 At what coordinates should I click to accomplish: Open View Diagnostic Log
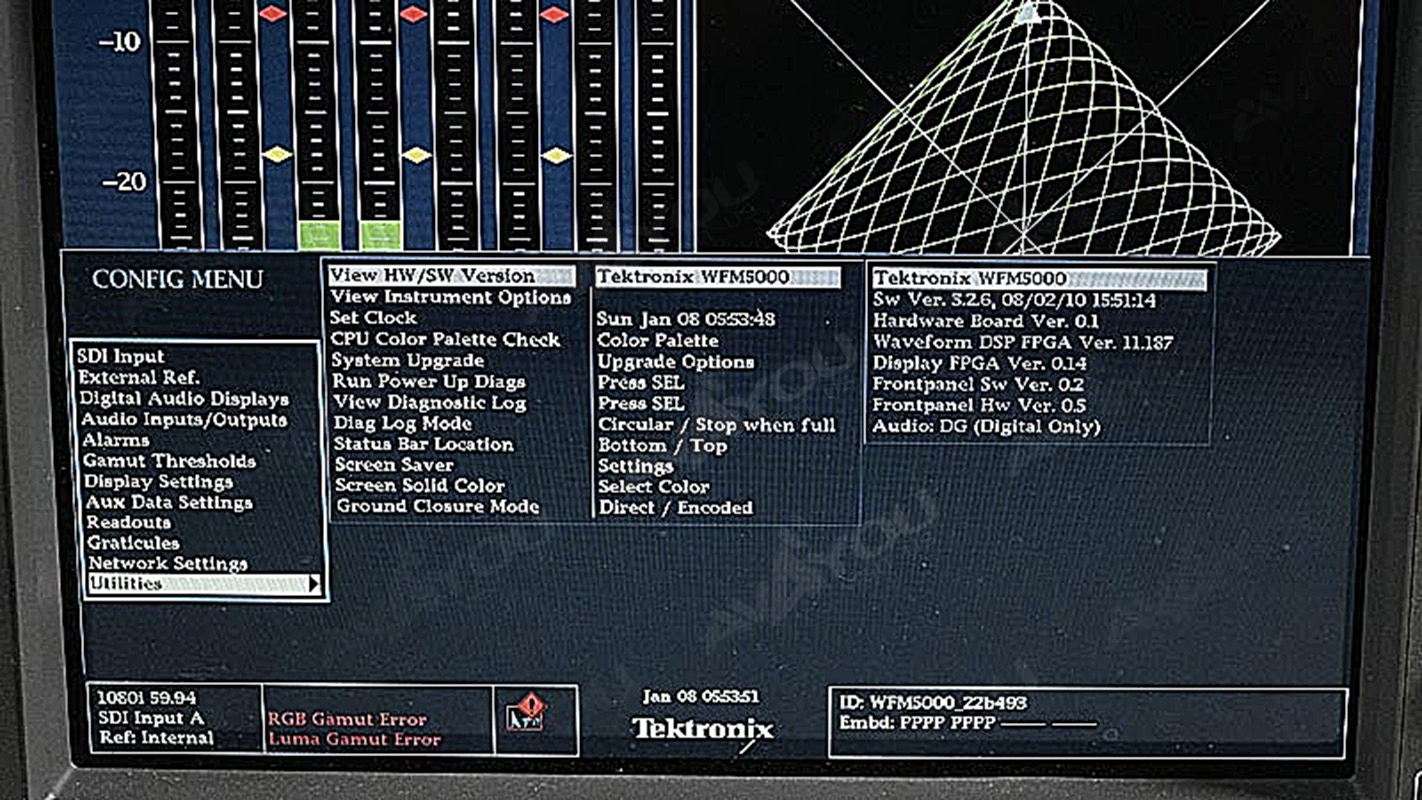[x=430, y=403]
